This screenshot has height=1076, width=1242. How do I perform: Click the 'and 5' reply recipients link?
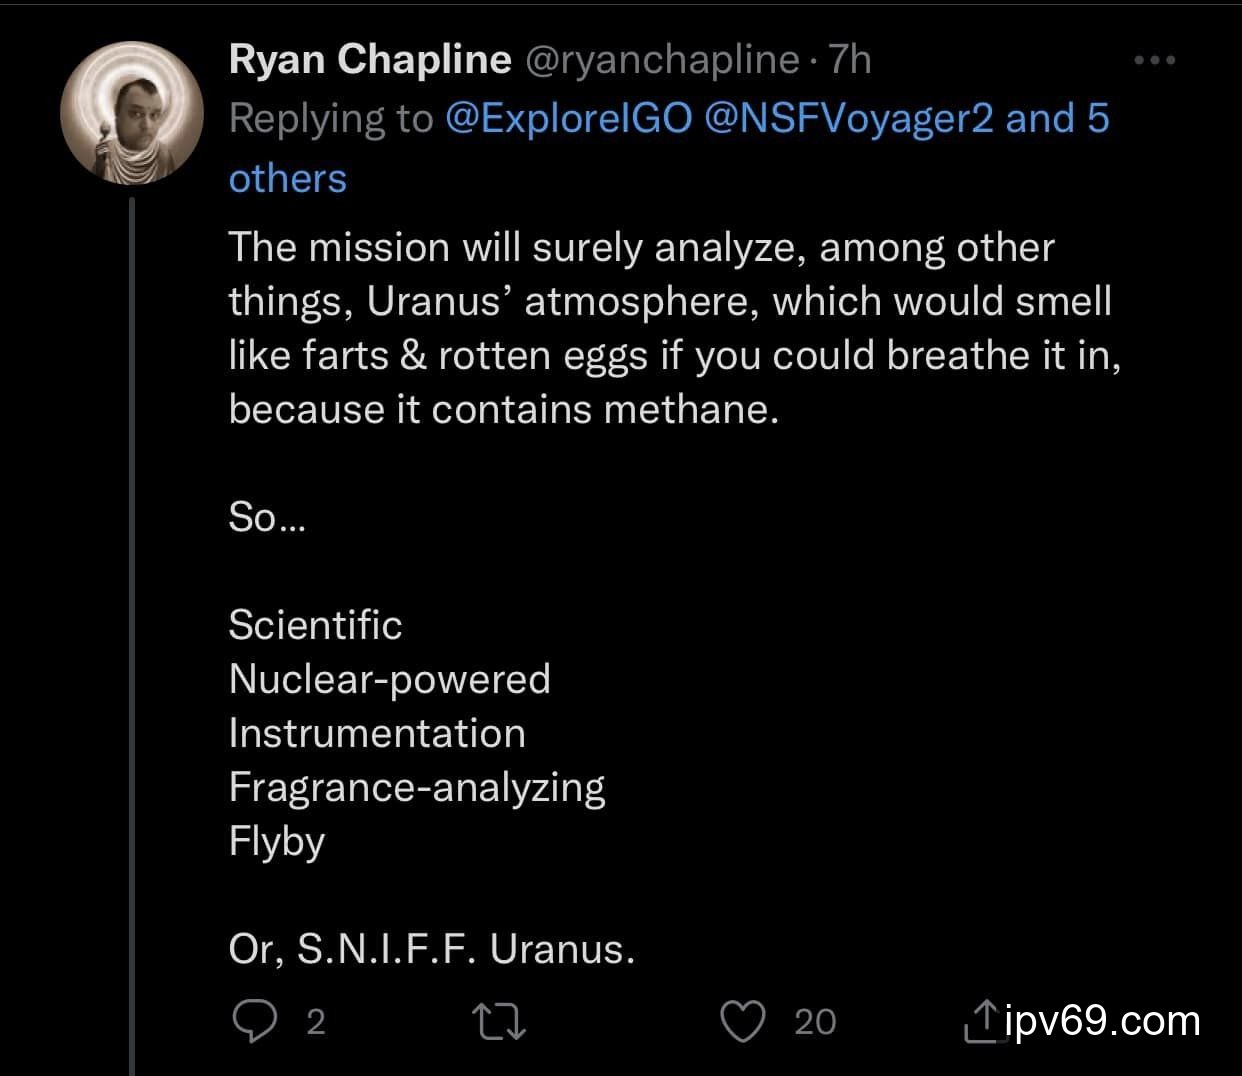point(1057,118)
